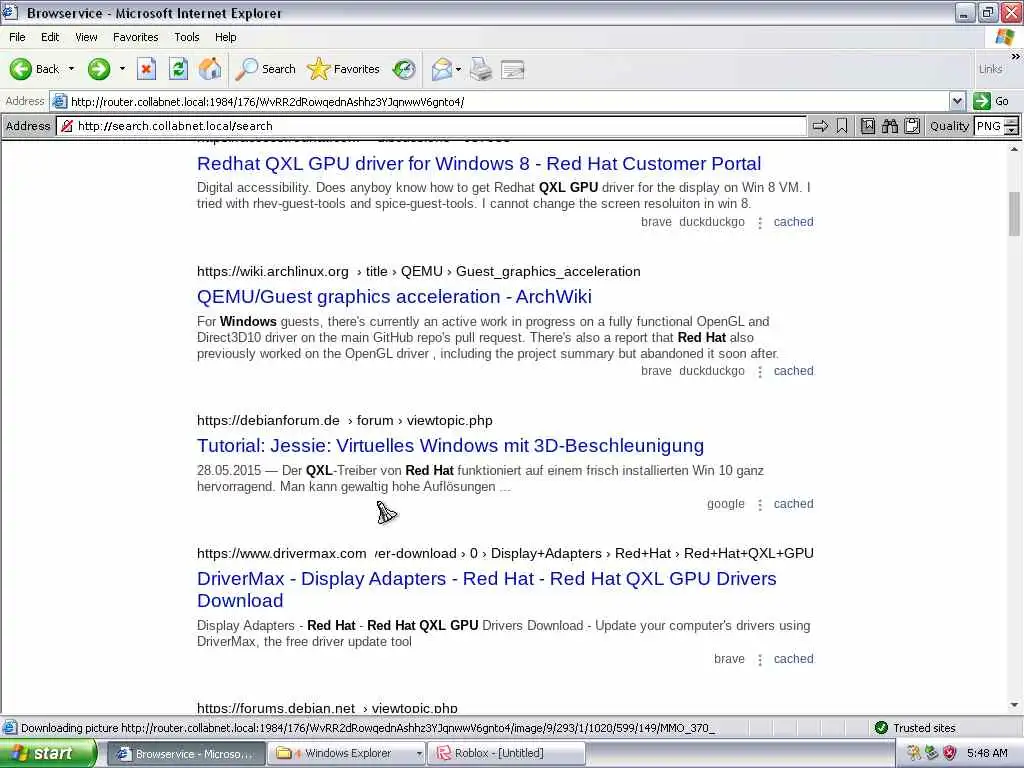1024x768 pixels.
Task: Open the Help menu
Action: click(225, 37)
